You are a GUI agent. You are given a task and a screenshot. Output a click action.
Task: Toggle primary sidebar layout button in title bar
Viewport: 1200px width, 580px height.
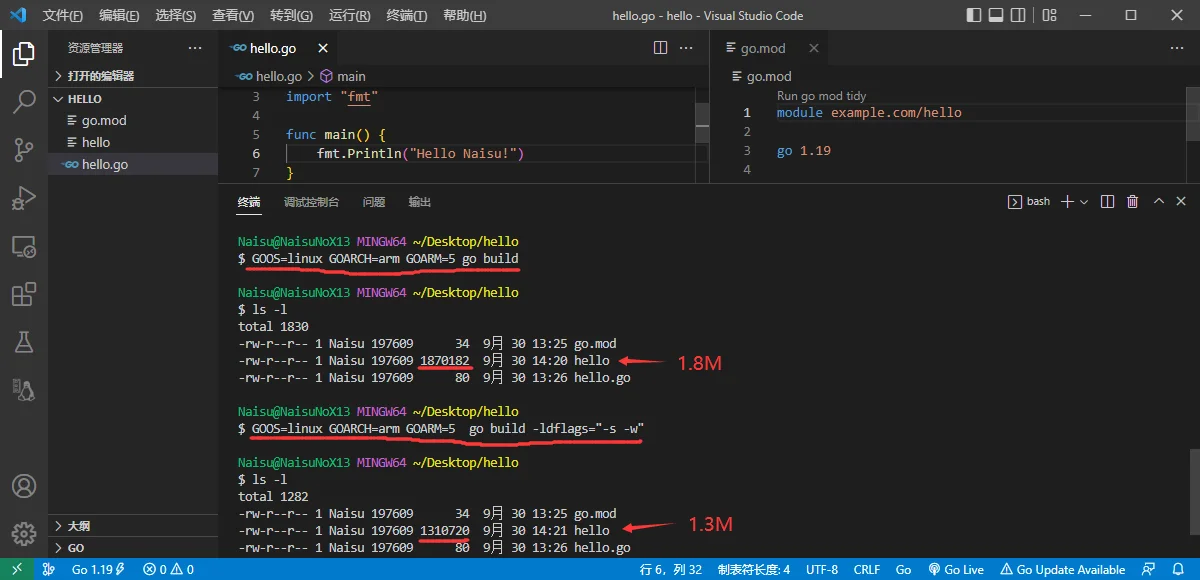975,15
